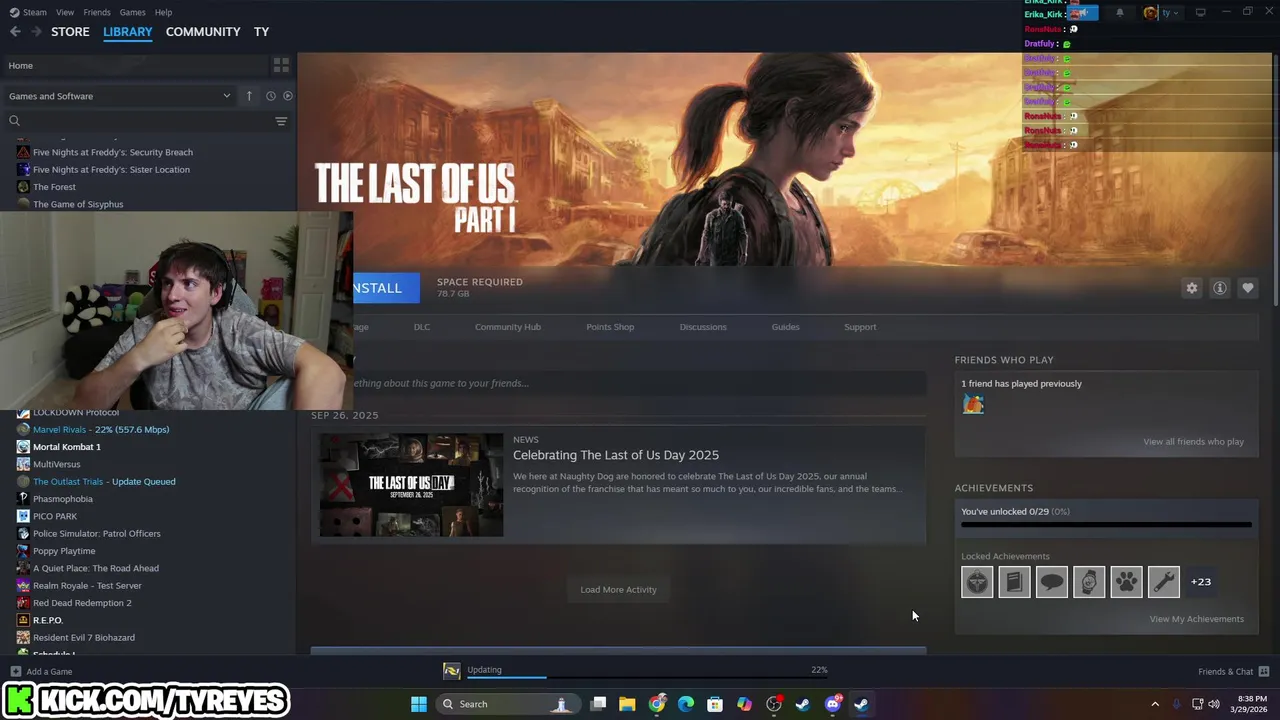Open Guides link
Image resolution: width=1280 pixels, height=720 pixels.
point(785,327)
